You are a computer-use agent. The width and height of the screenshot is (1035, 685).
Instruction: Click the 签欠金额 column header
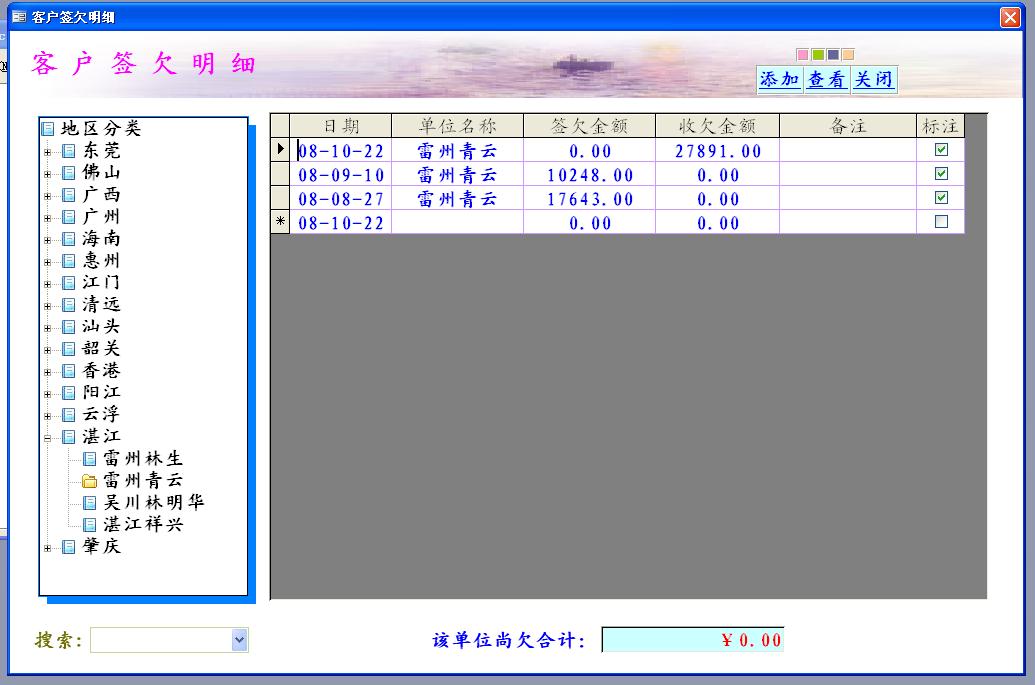589,125
